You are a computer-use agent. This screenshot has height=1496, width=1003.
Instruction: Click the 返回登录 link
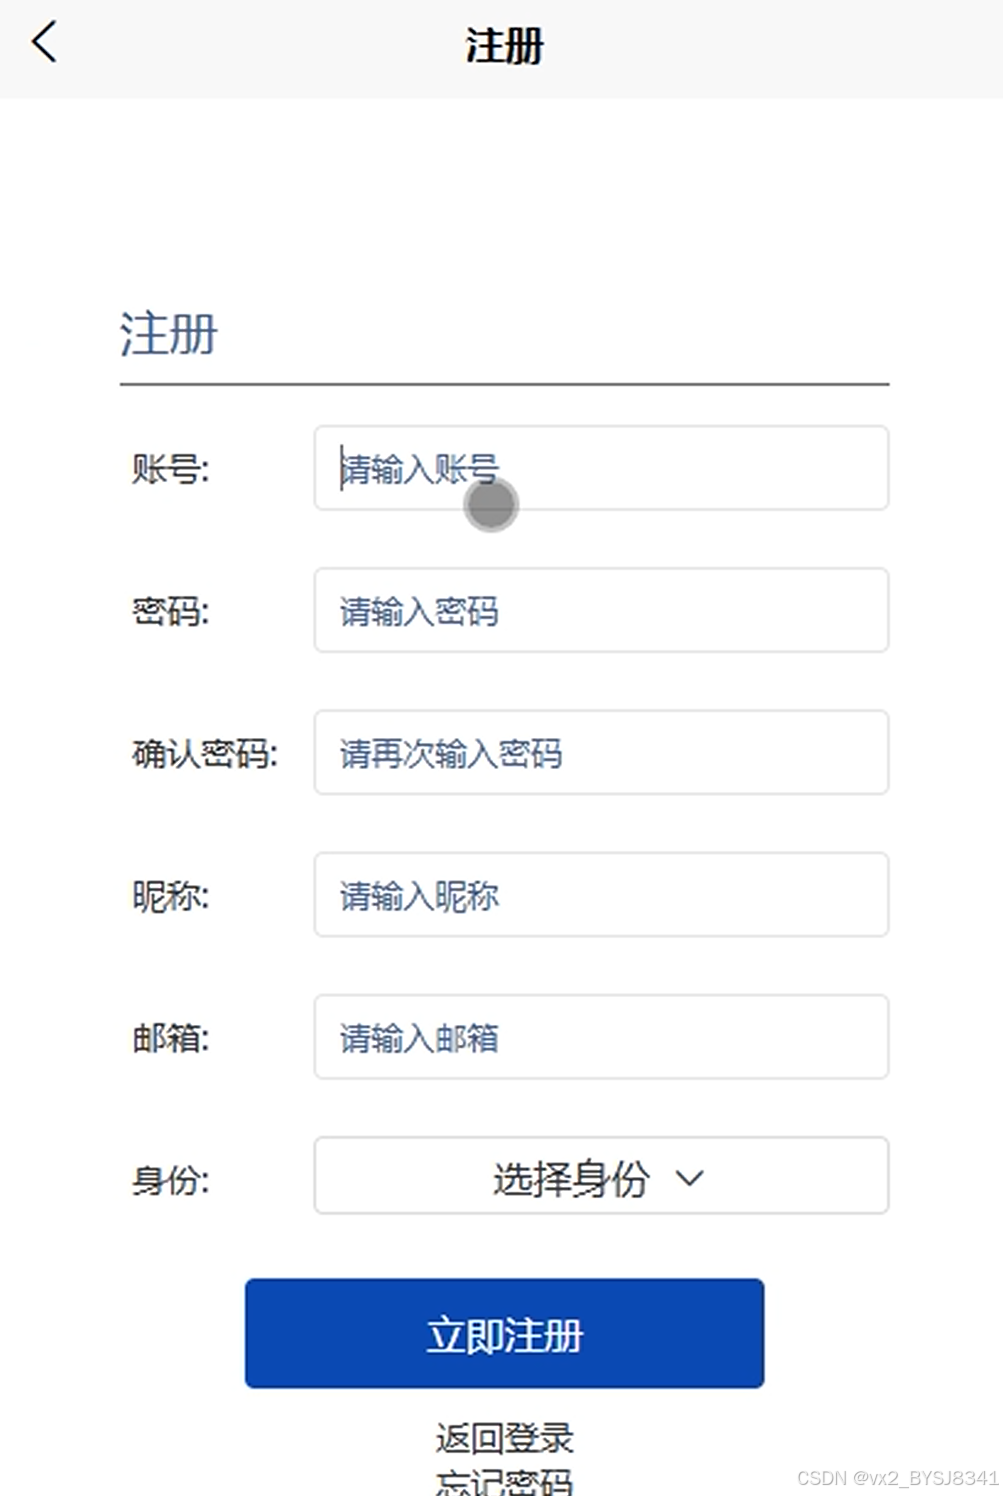click(504, 1438)
